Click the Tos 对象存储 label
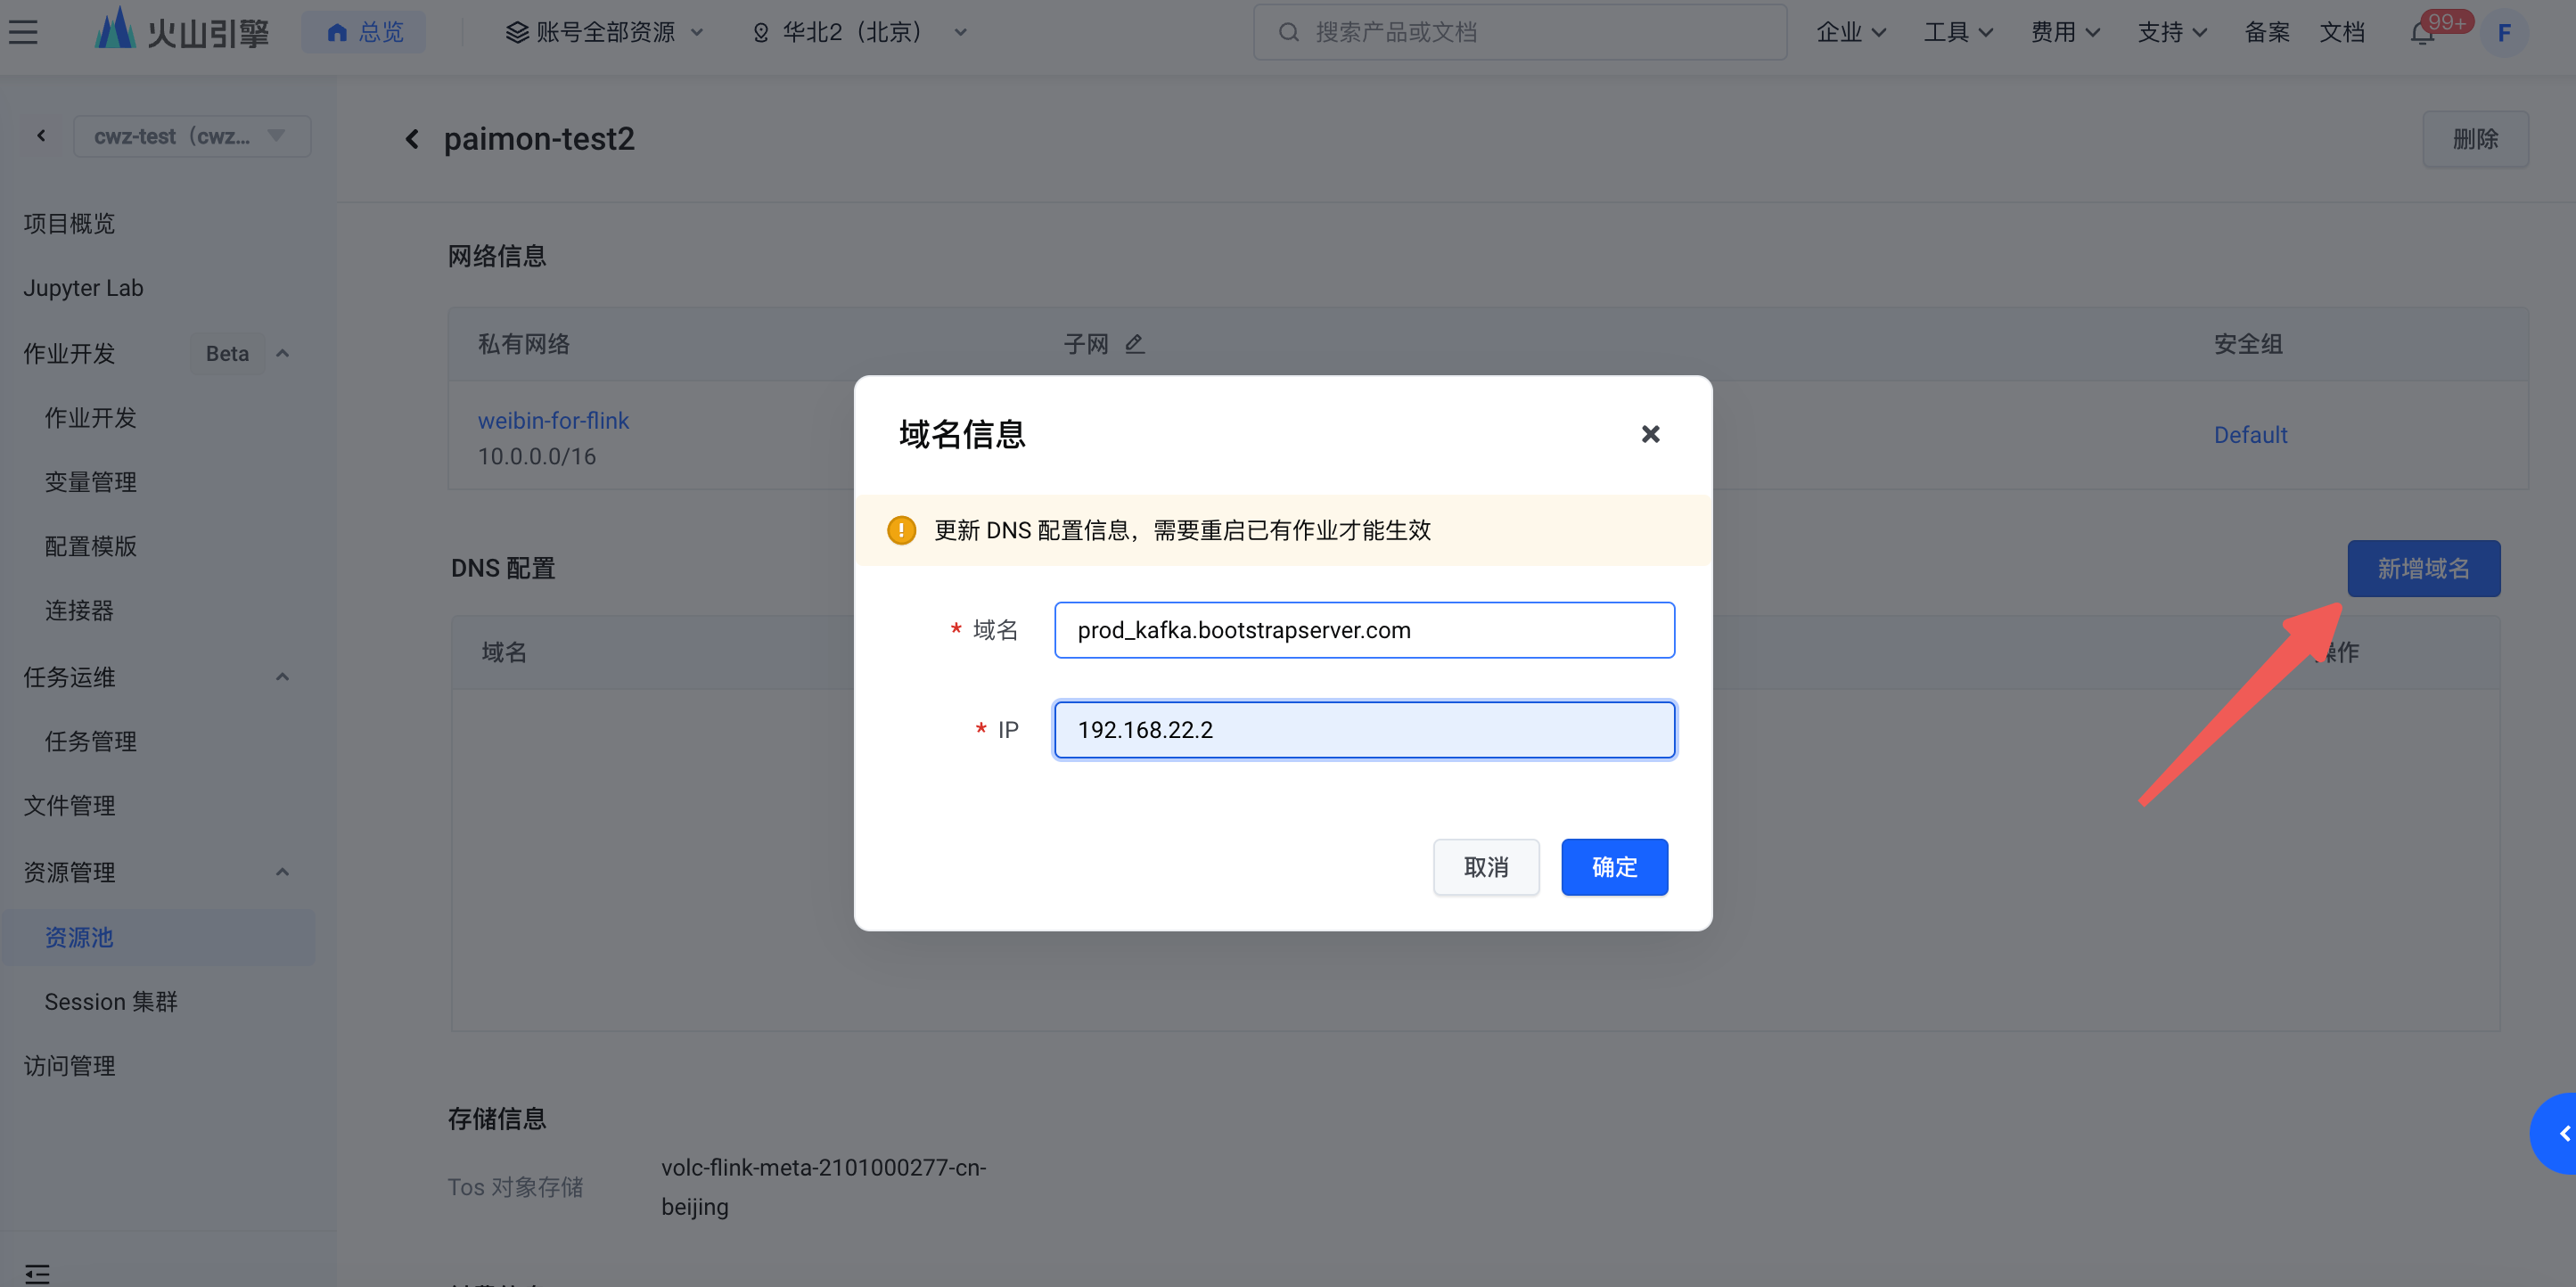This screenshot has width=2576, height=1287. 514,1187
